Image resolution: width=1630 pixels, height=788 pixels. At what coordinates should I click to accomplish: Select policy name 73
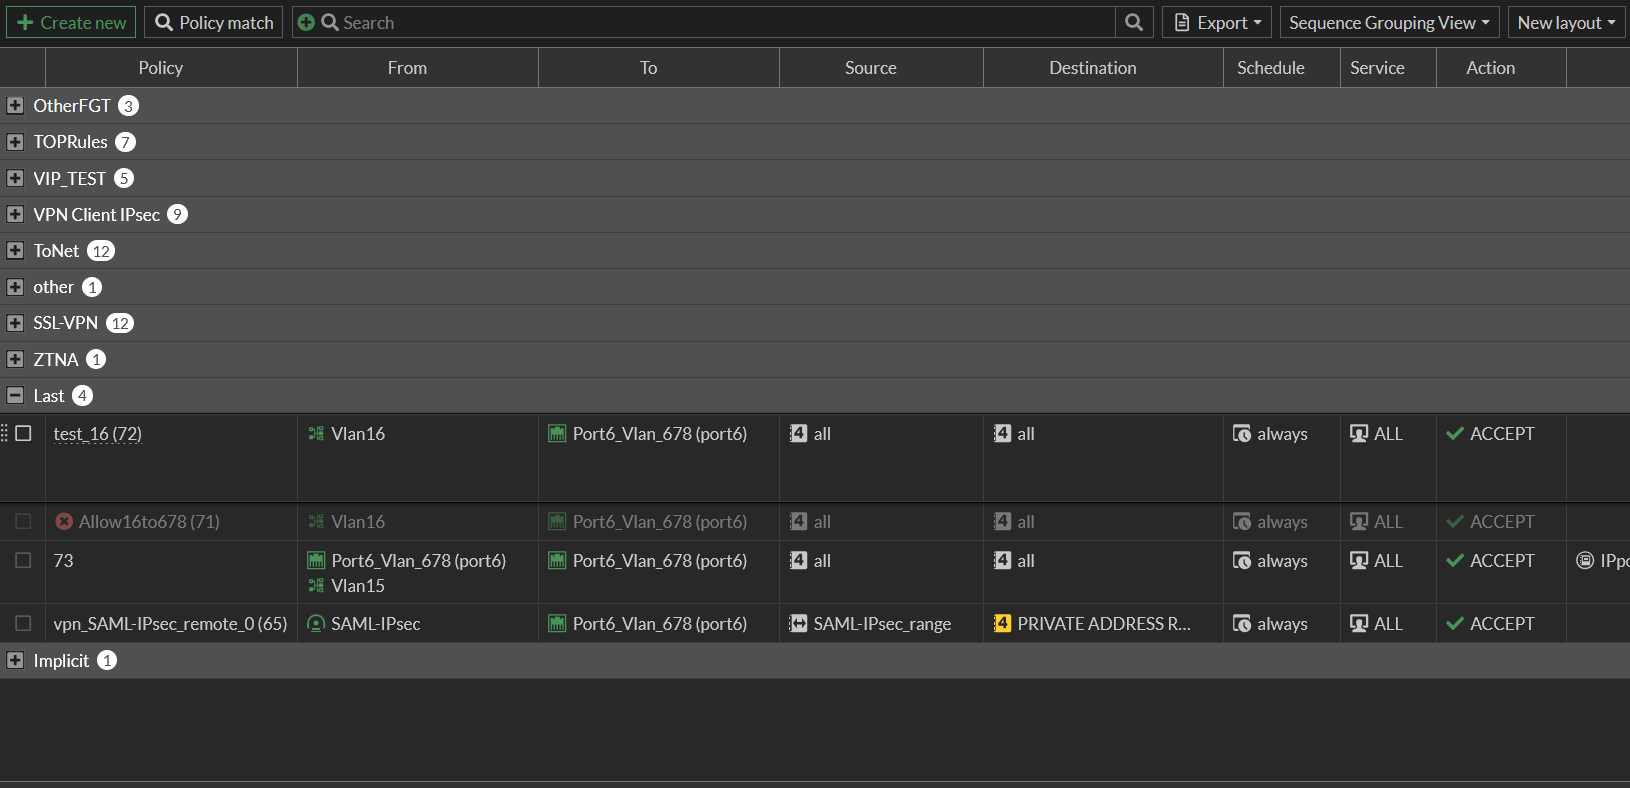[x=64, y=560]
